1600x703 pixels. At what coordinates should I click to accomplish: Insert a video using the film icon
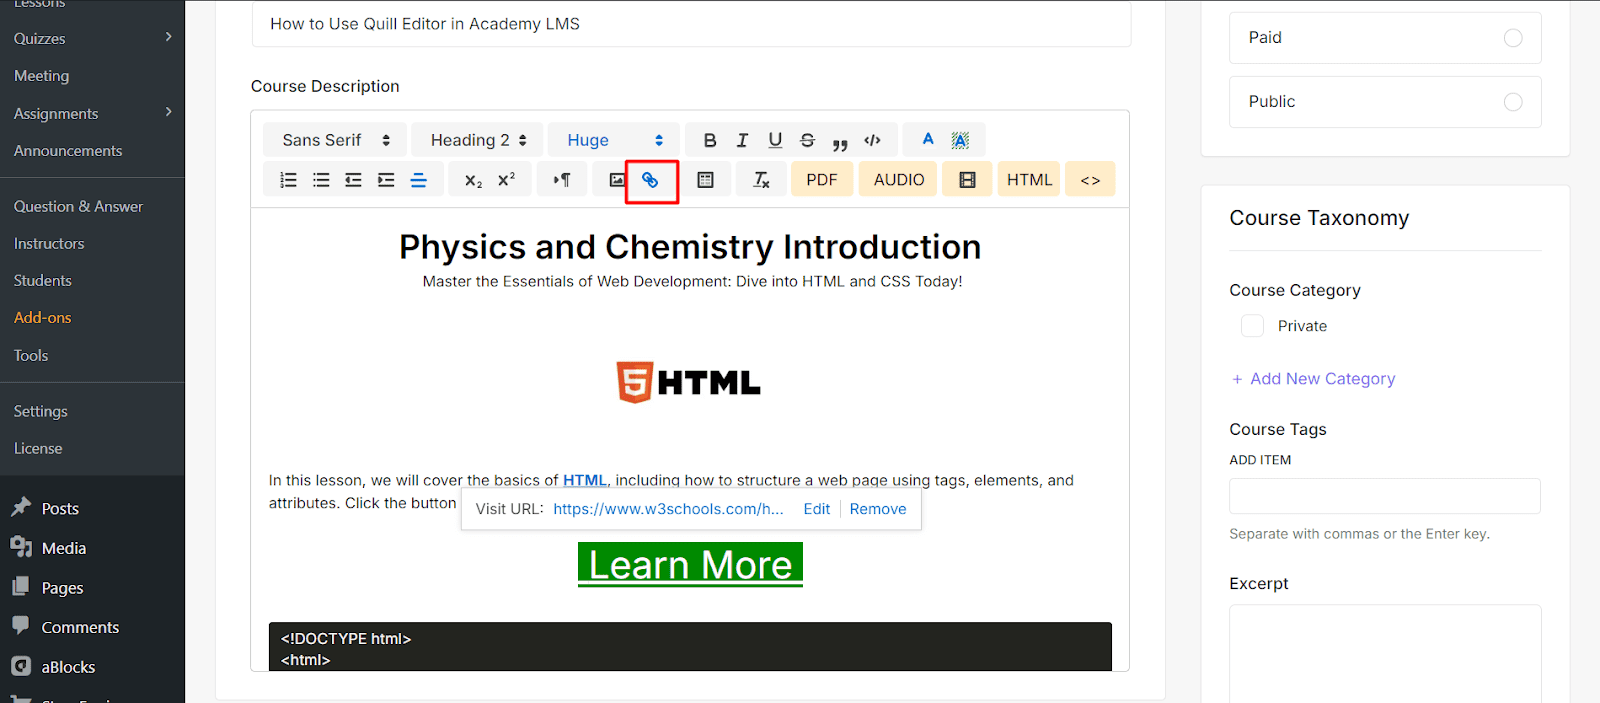point(966,179)
